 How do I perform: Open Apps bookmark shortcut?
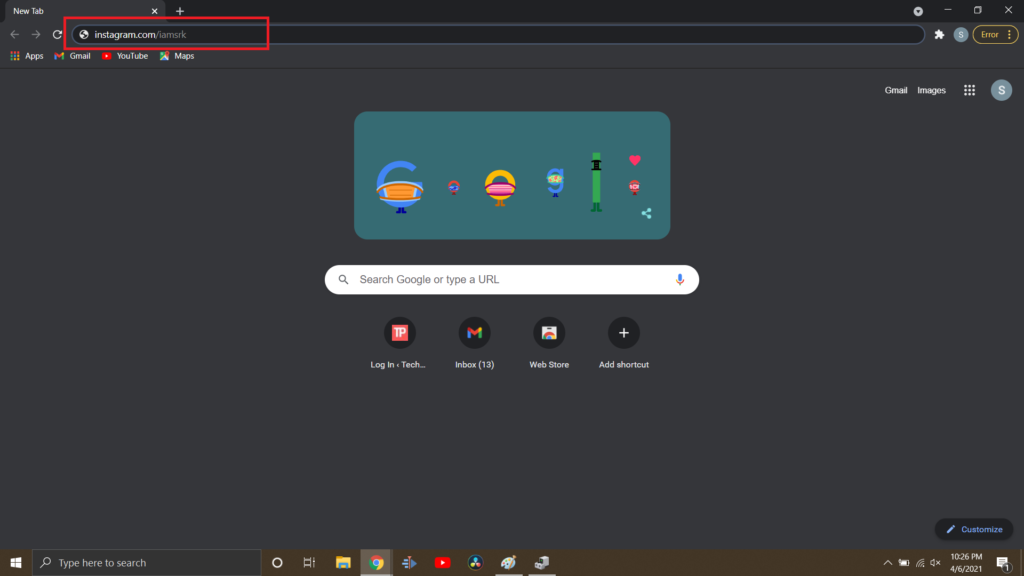(27, 56)
